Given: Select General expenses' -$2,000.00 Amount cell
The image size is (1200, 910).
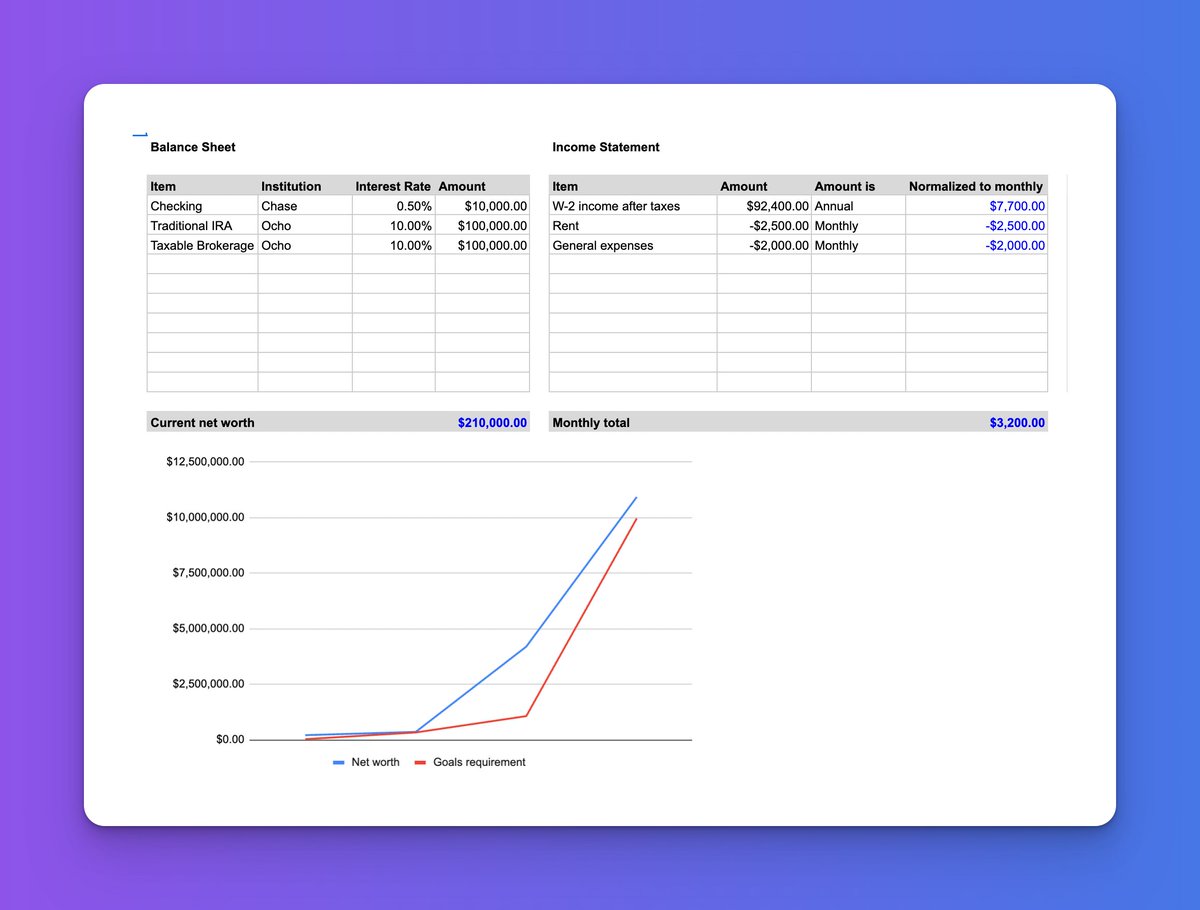Looking at the screenshot, I should [x=764, y=245].
